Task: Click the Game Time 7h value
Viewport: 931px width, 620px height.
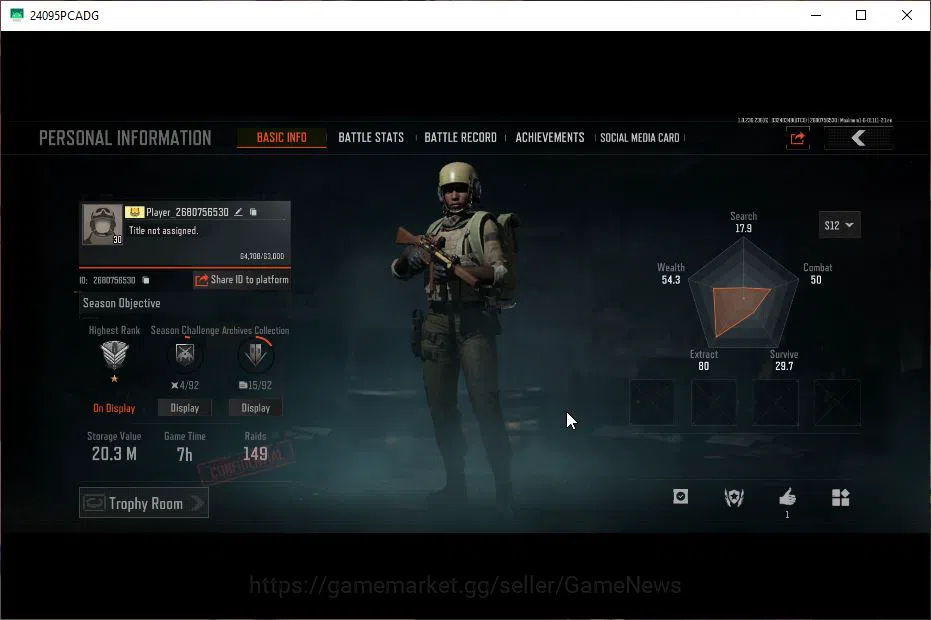Action: click(185, 454)
